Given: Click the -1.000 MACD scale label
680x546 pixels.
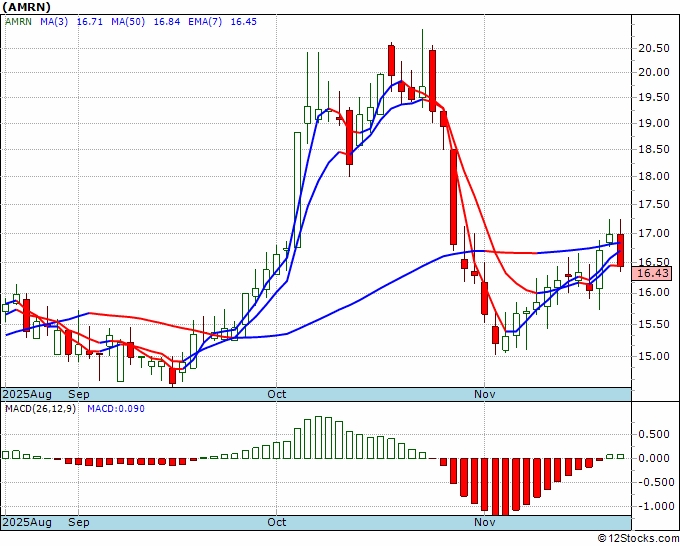Looking at the screenshot, I should (654, 506).
